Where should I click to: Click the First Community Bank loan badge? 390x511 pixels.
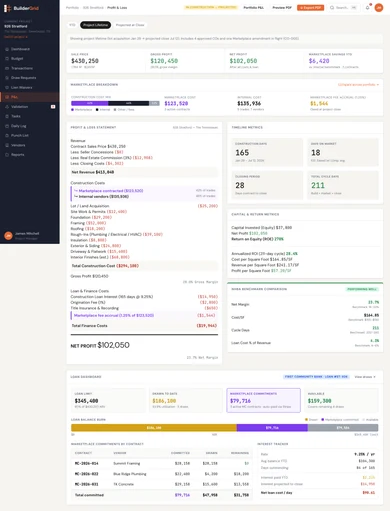pos(316,377)
